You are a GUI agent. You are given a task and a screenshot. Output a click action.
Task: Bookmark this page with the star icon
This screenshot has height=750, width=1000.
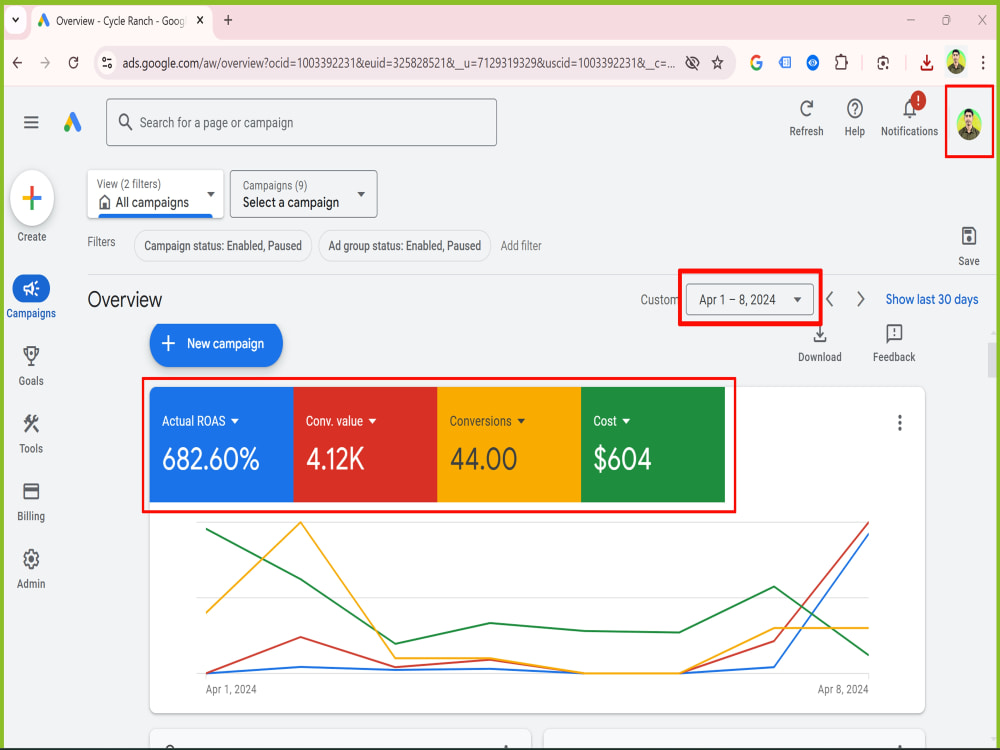pyautogui.click(x=717, y=62)
